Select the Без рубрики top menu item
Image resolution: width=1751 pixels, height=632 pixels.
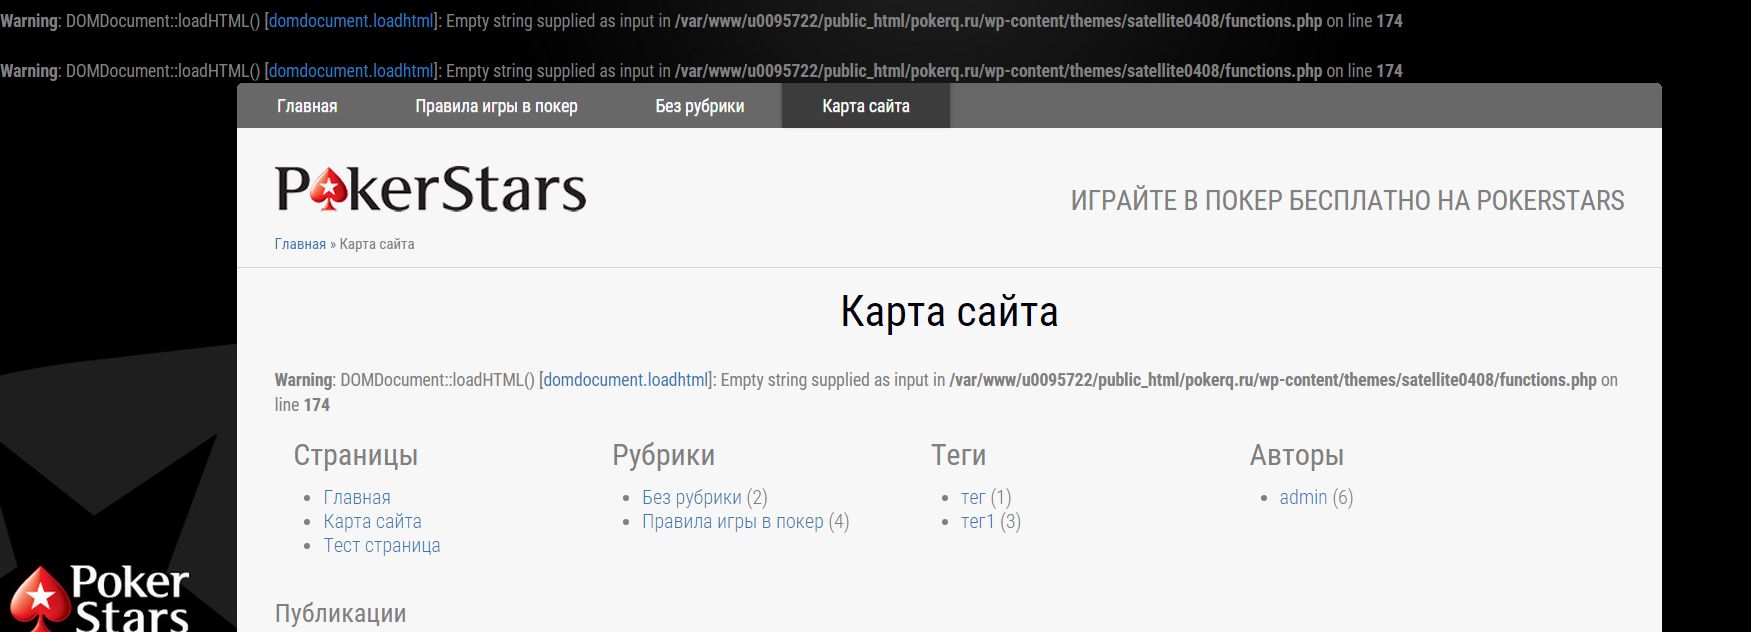[700, 106]
